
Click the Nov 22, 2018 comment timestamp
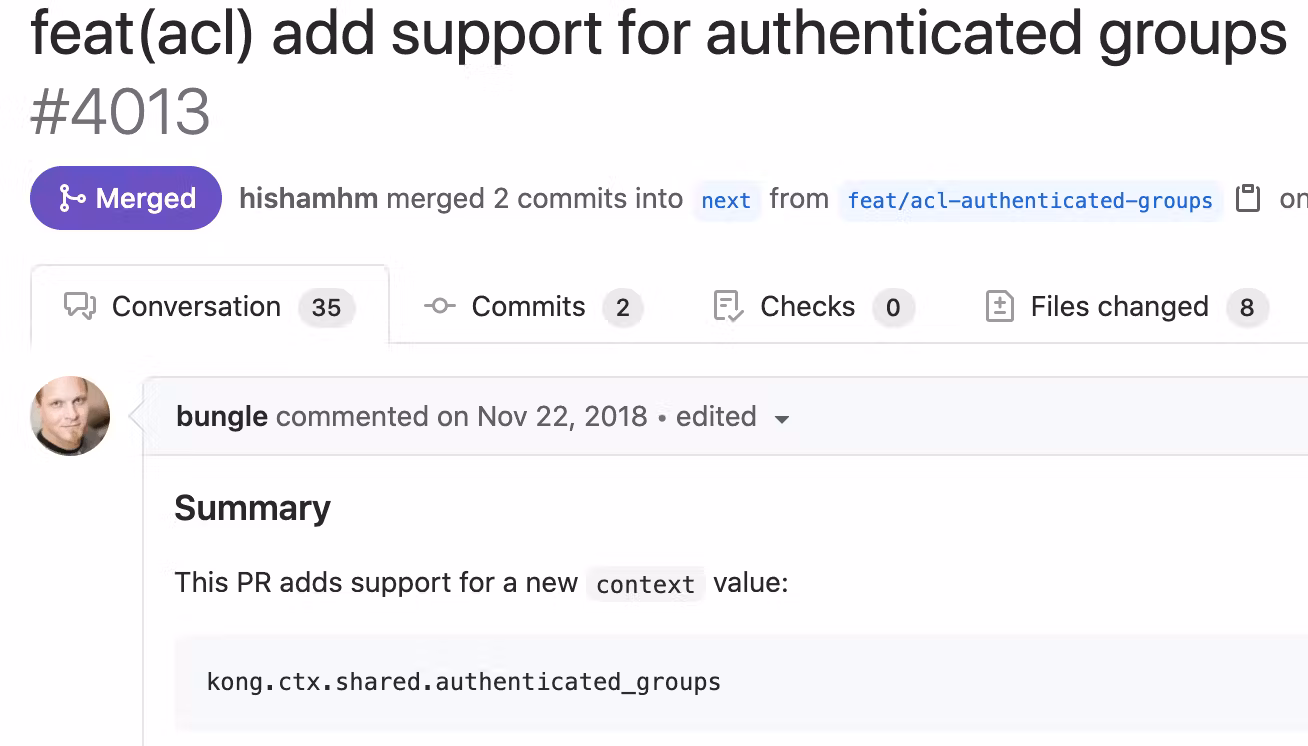click(562, 416)
